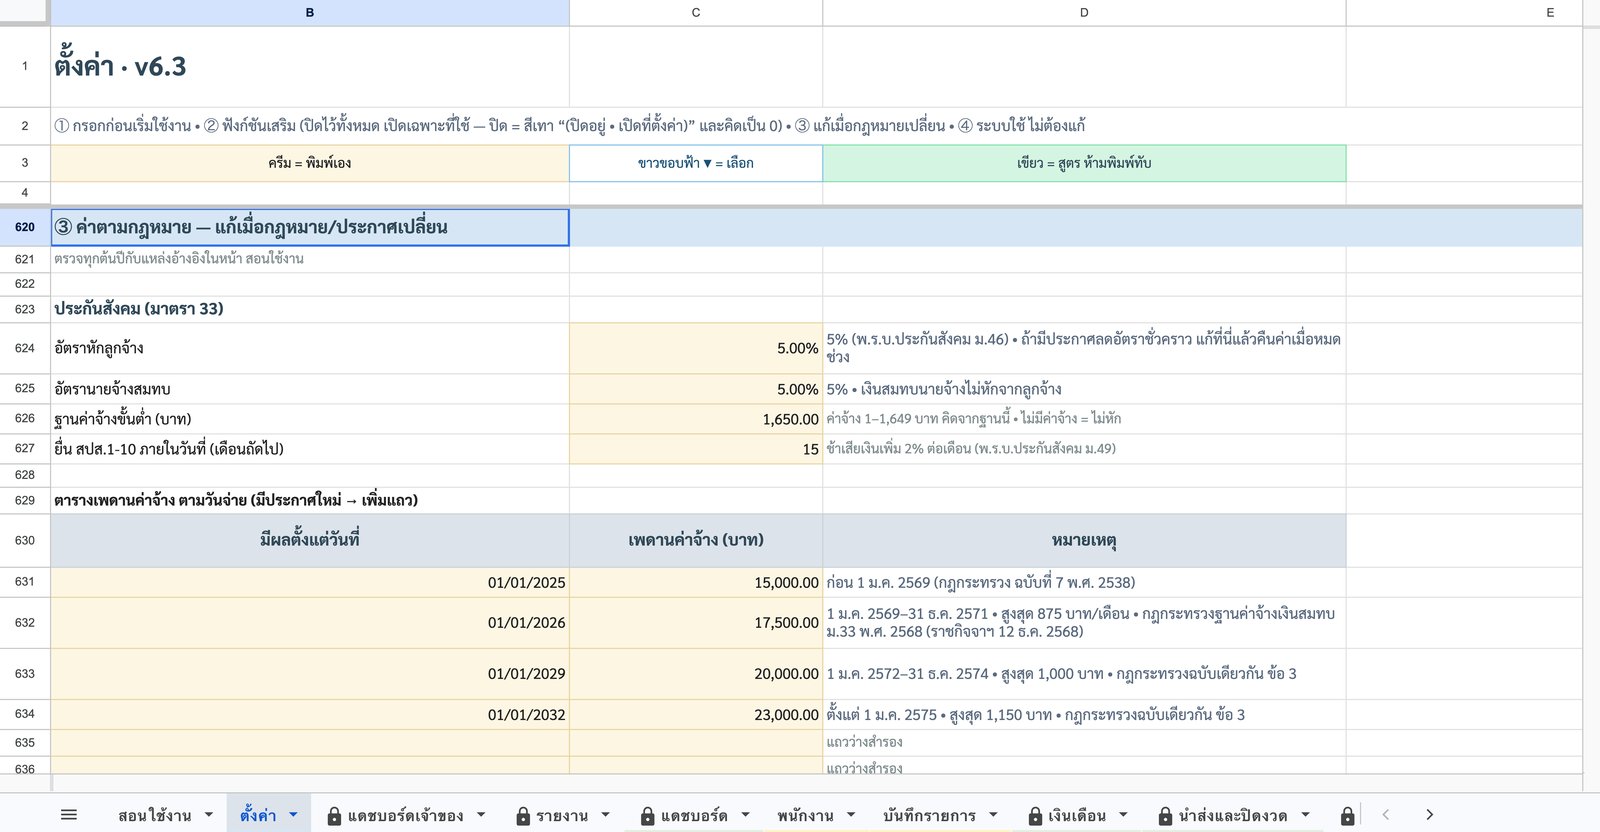Select column E header
Screen dimensions: 1600x832
[x=1464, y=13]
